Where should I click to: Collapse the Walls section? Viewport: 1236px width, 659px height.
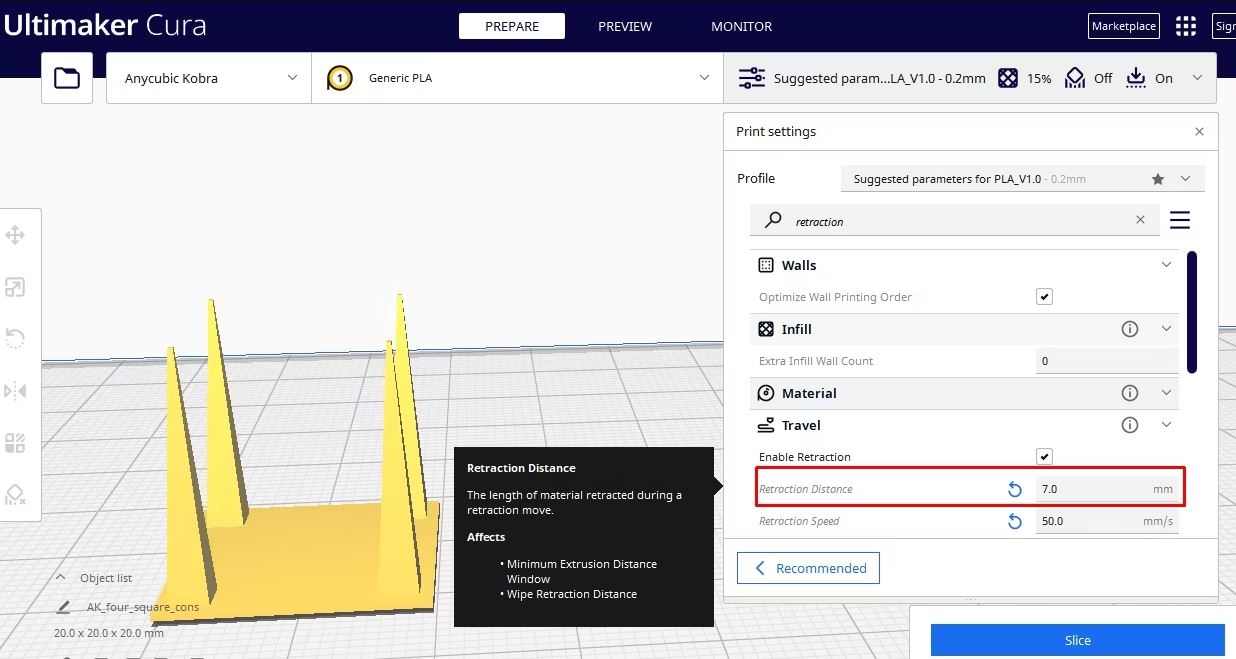point(1166,265)
